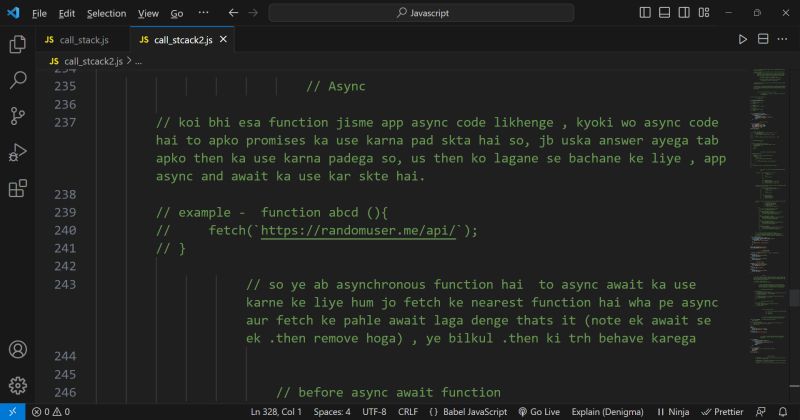Click the Javascript command center search box
This screenshot has width=800, height=420.
click(x=419, y=14)
